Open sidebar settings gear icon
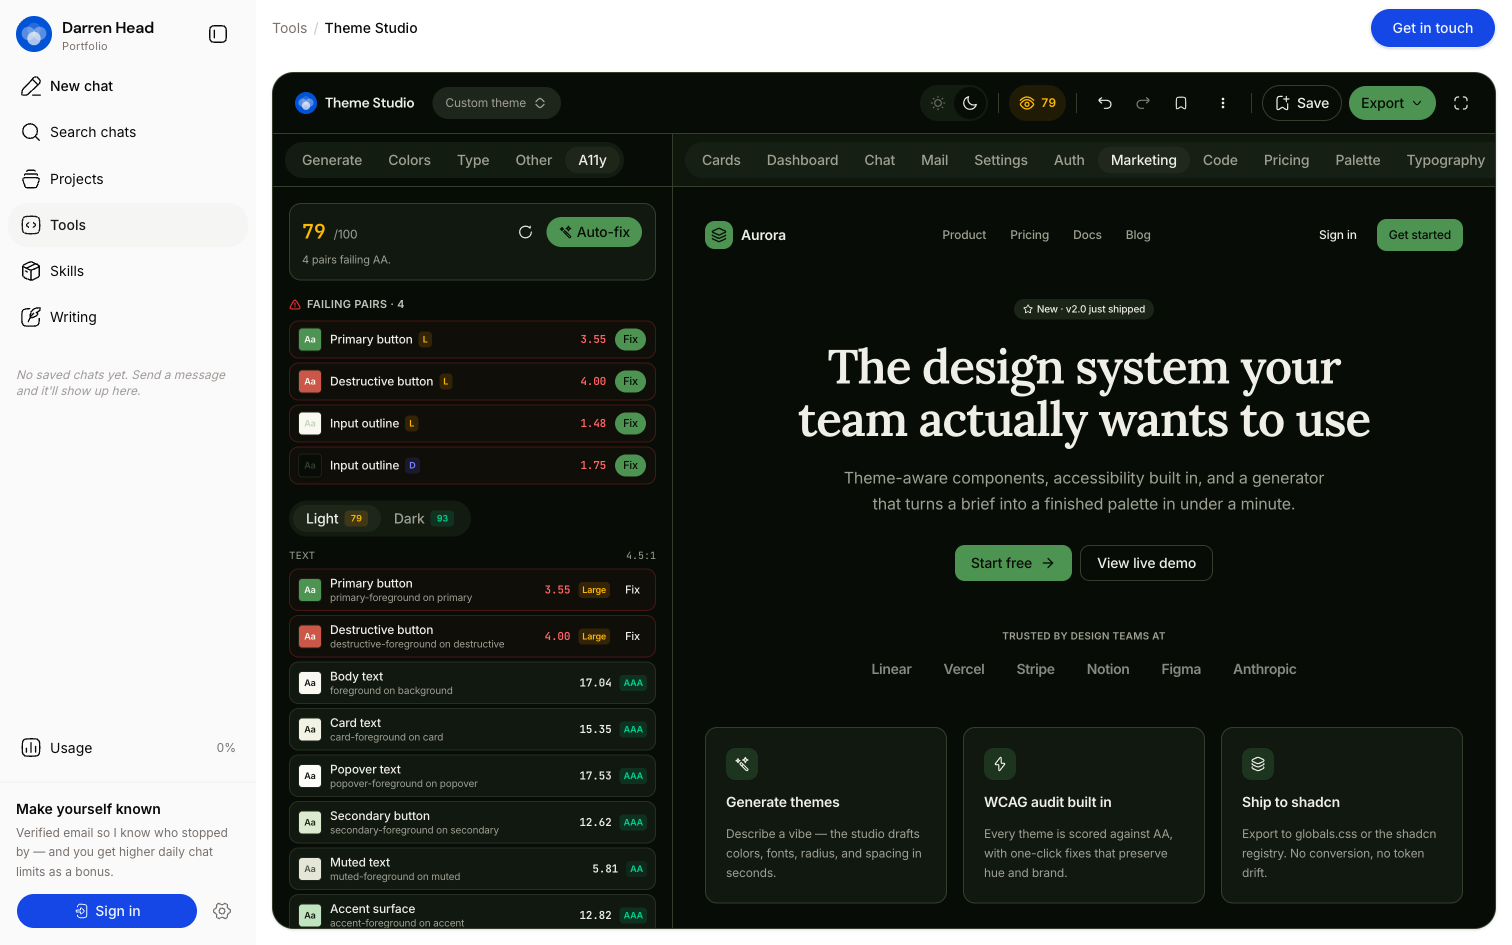Screen dimensions: 1512x945 click(222, 911)
